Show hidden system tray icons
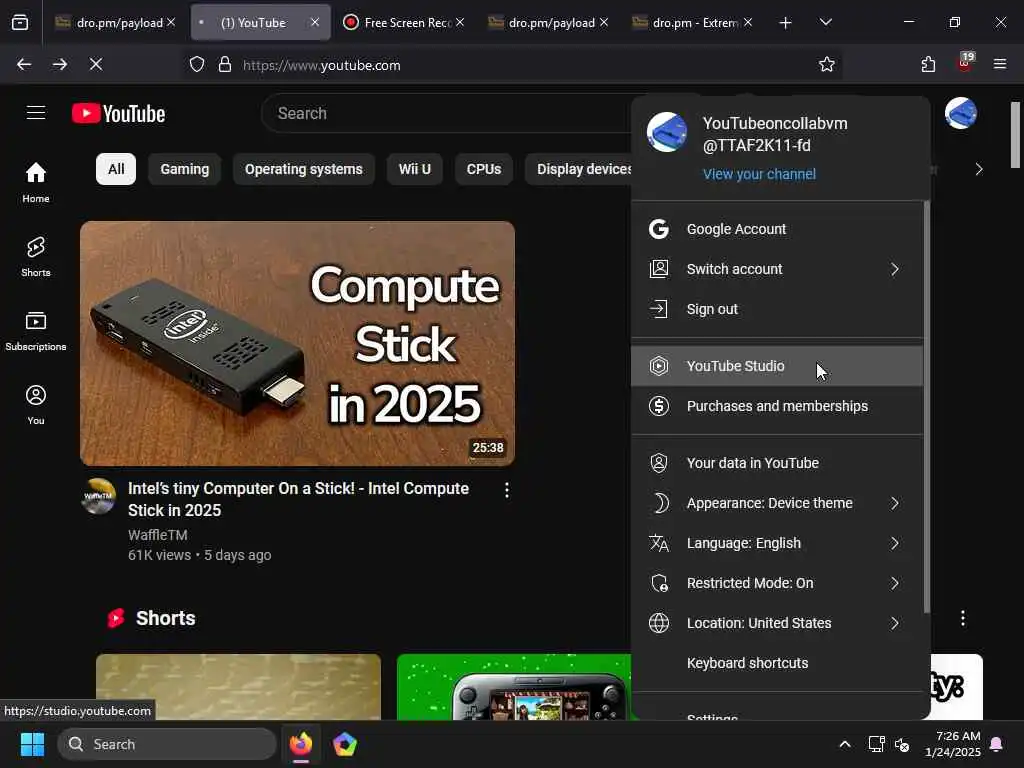Image resolution: width=1024 pixels, height=768 pixels. 844,744
